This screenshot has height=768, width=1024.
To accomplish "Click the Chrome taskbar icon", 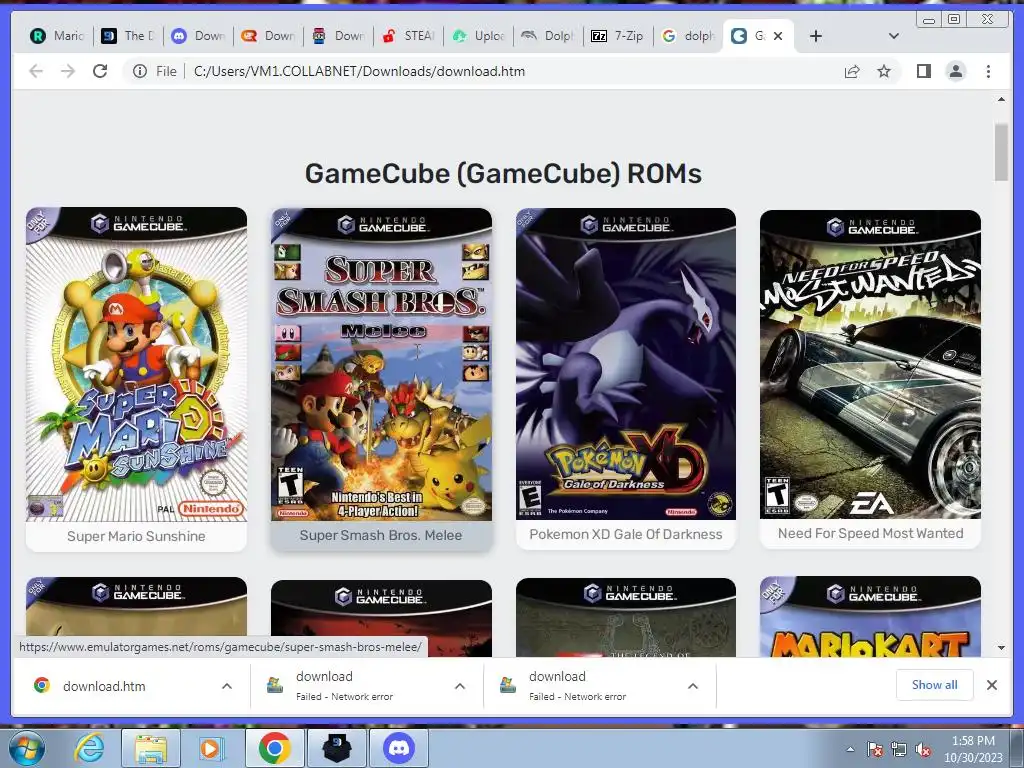I will [274, 748].
